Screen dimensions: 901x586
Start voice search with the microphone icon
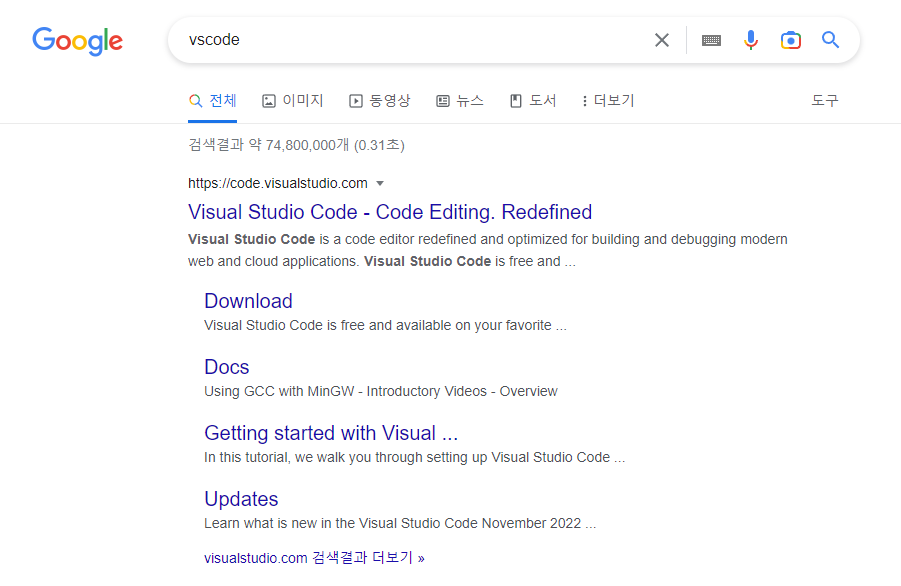(750, 40)
